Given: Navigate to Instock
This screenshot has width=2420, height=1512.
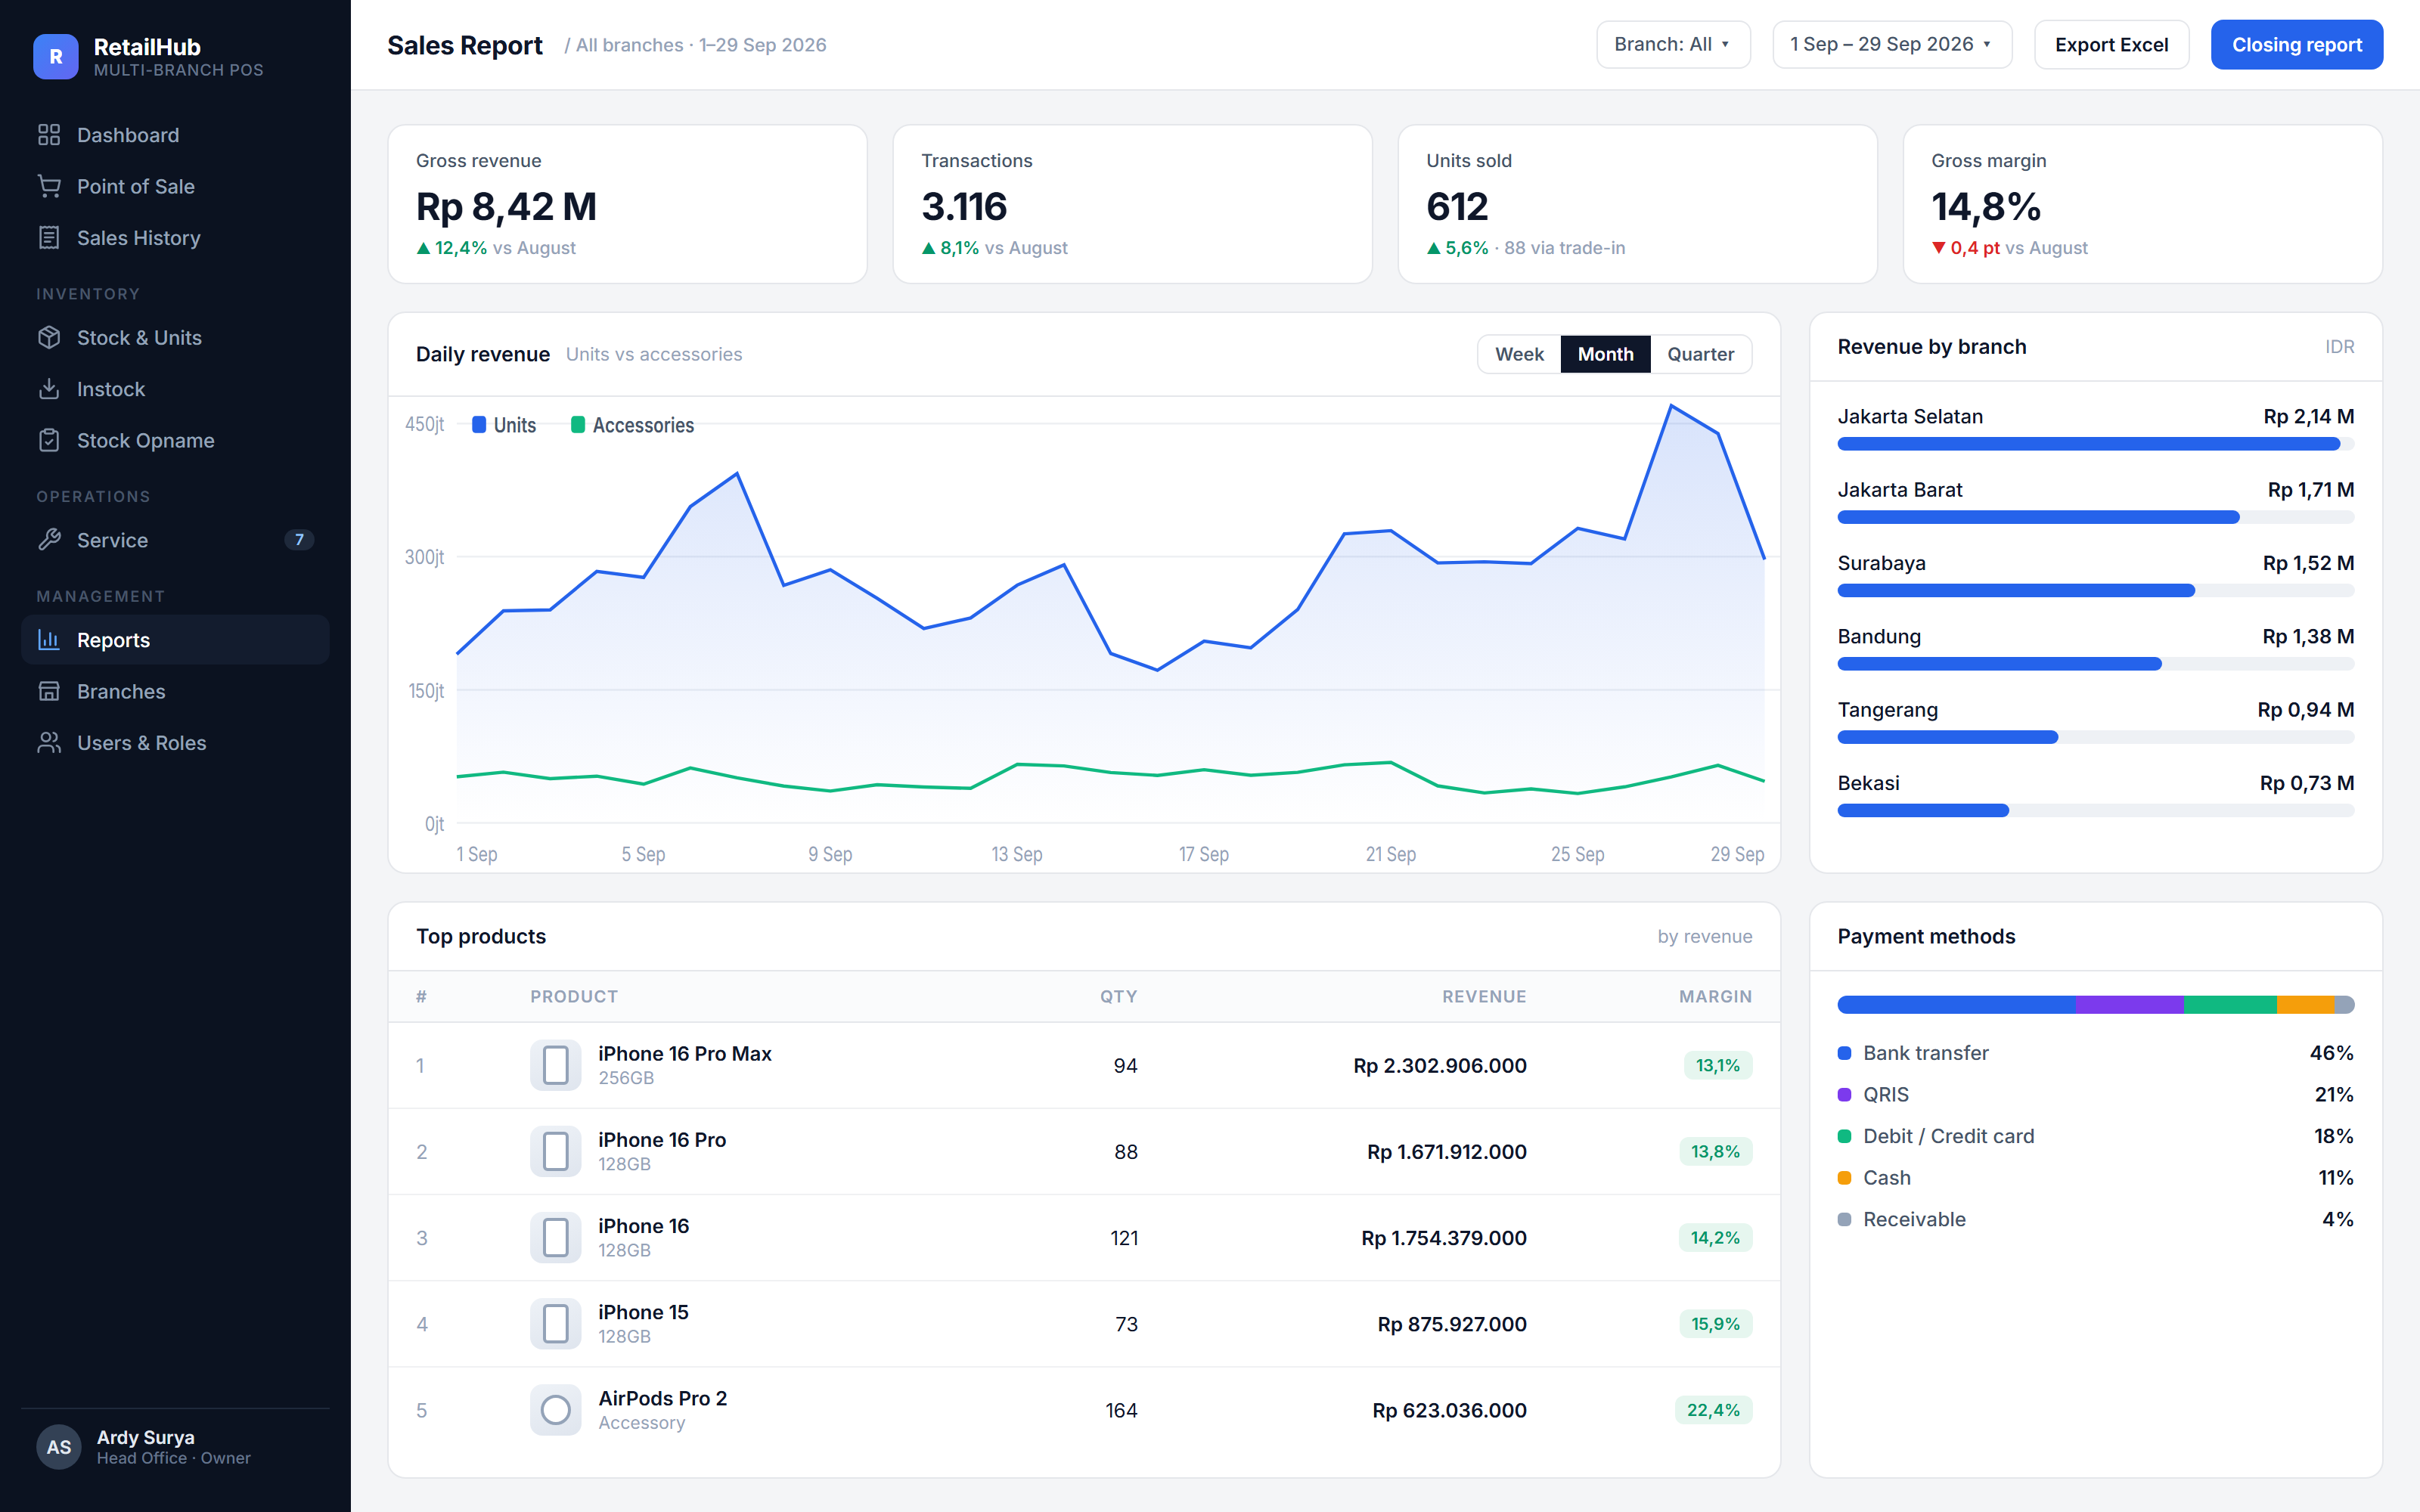Looking at the screenshot, I should 175,389.
